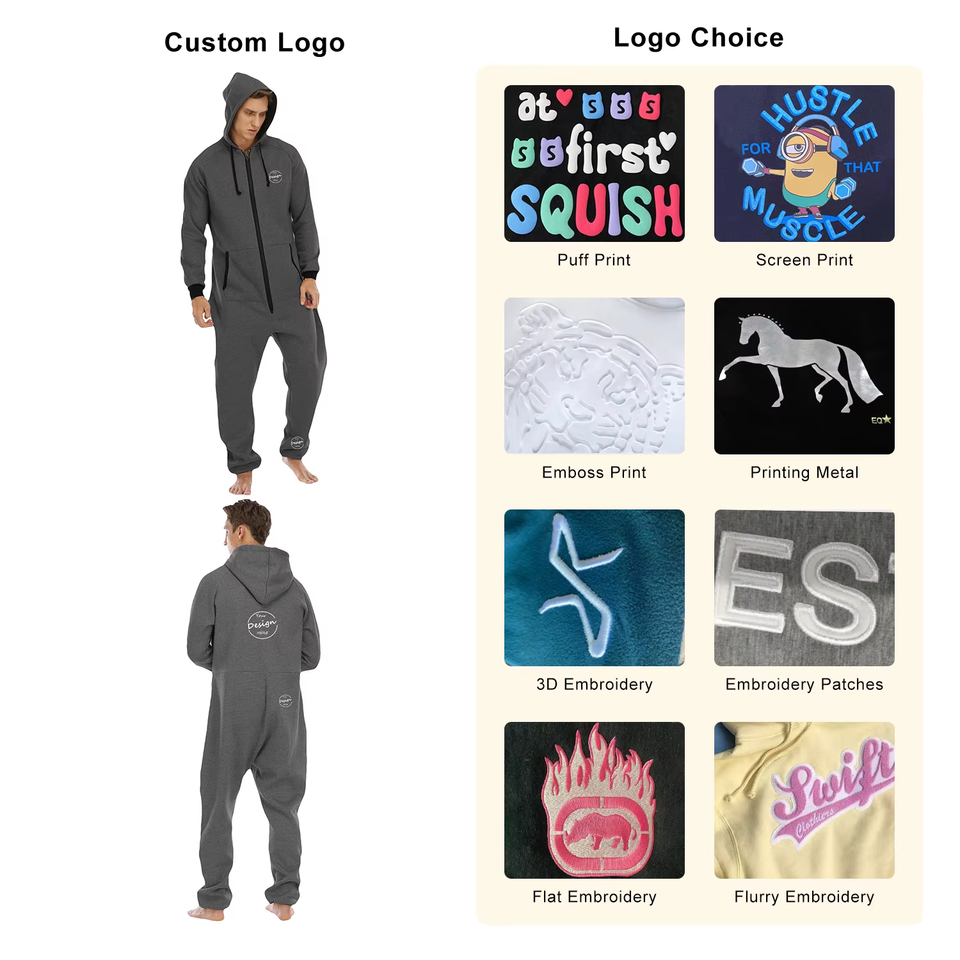Click the Embroidery Patches gray sample
The width and height of the screenshot is (960, 960).
pos(804,587)
